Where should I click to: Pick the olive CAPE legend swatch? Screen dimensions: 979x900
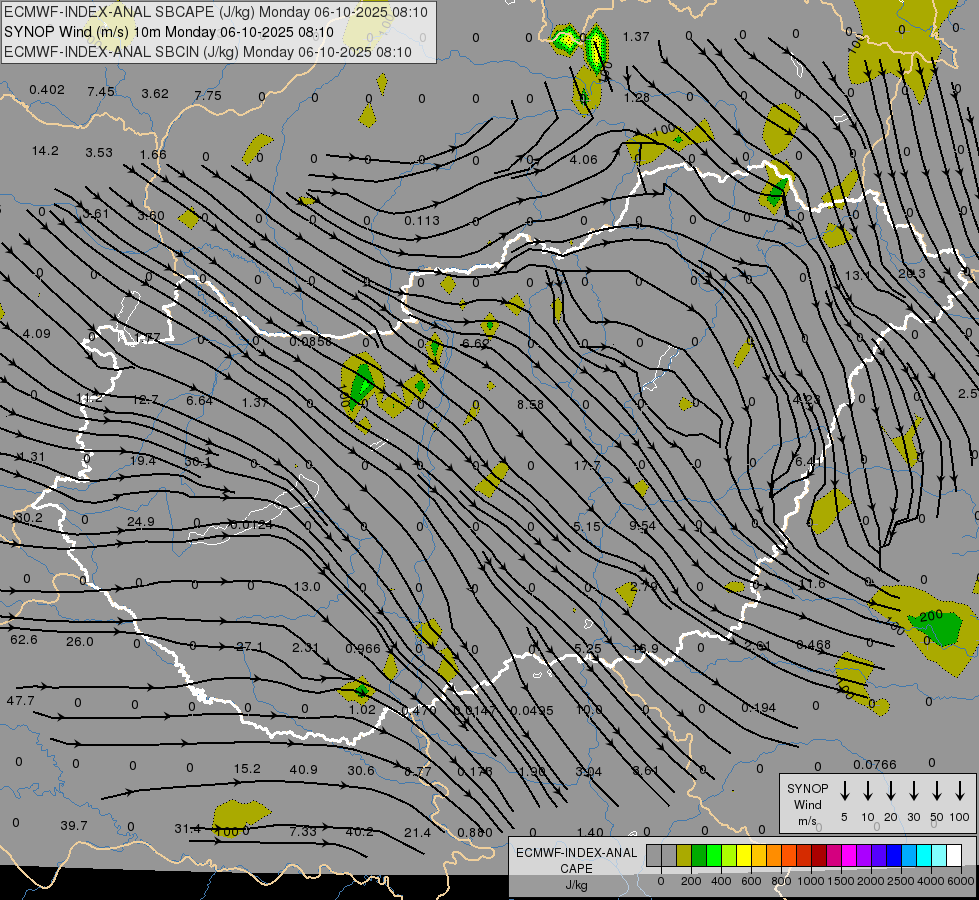click(x=684, y=856)
